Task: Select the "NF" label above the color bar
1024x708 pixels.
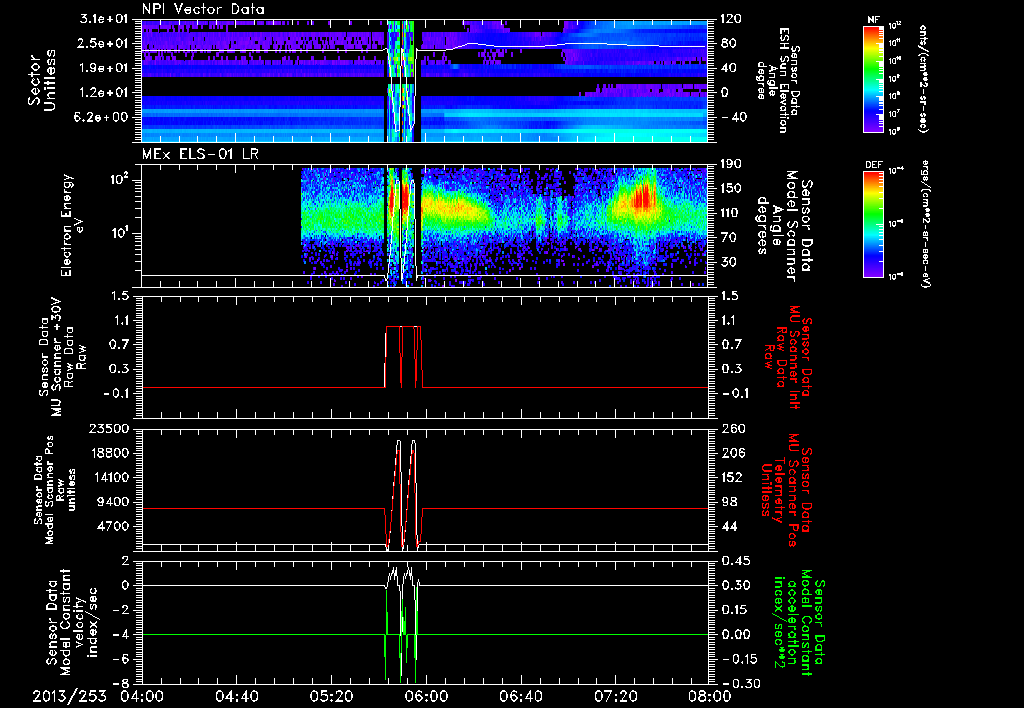Action: (873, 20)
